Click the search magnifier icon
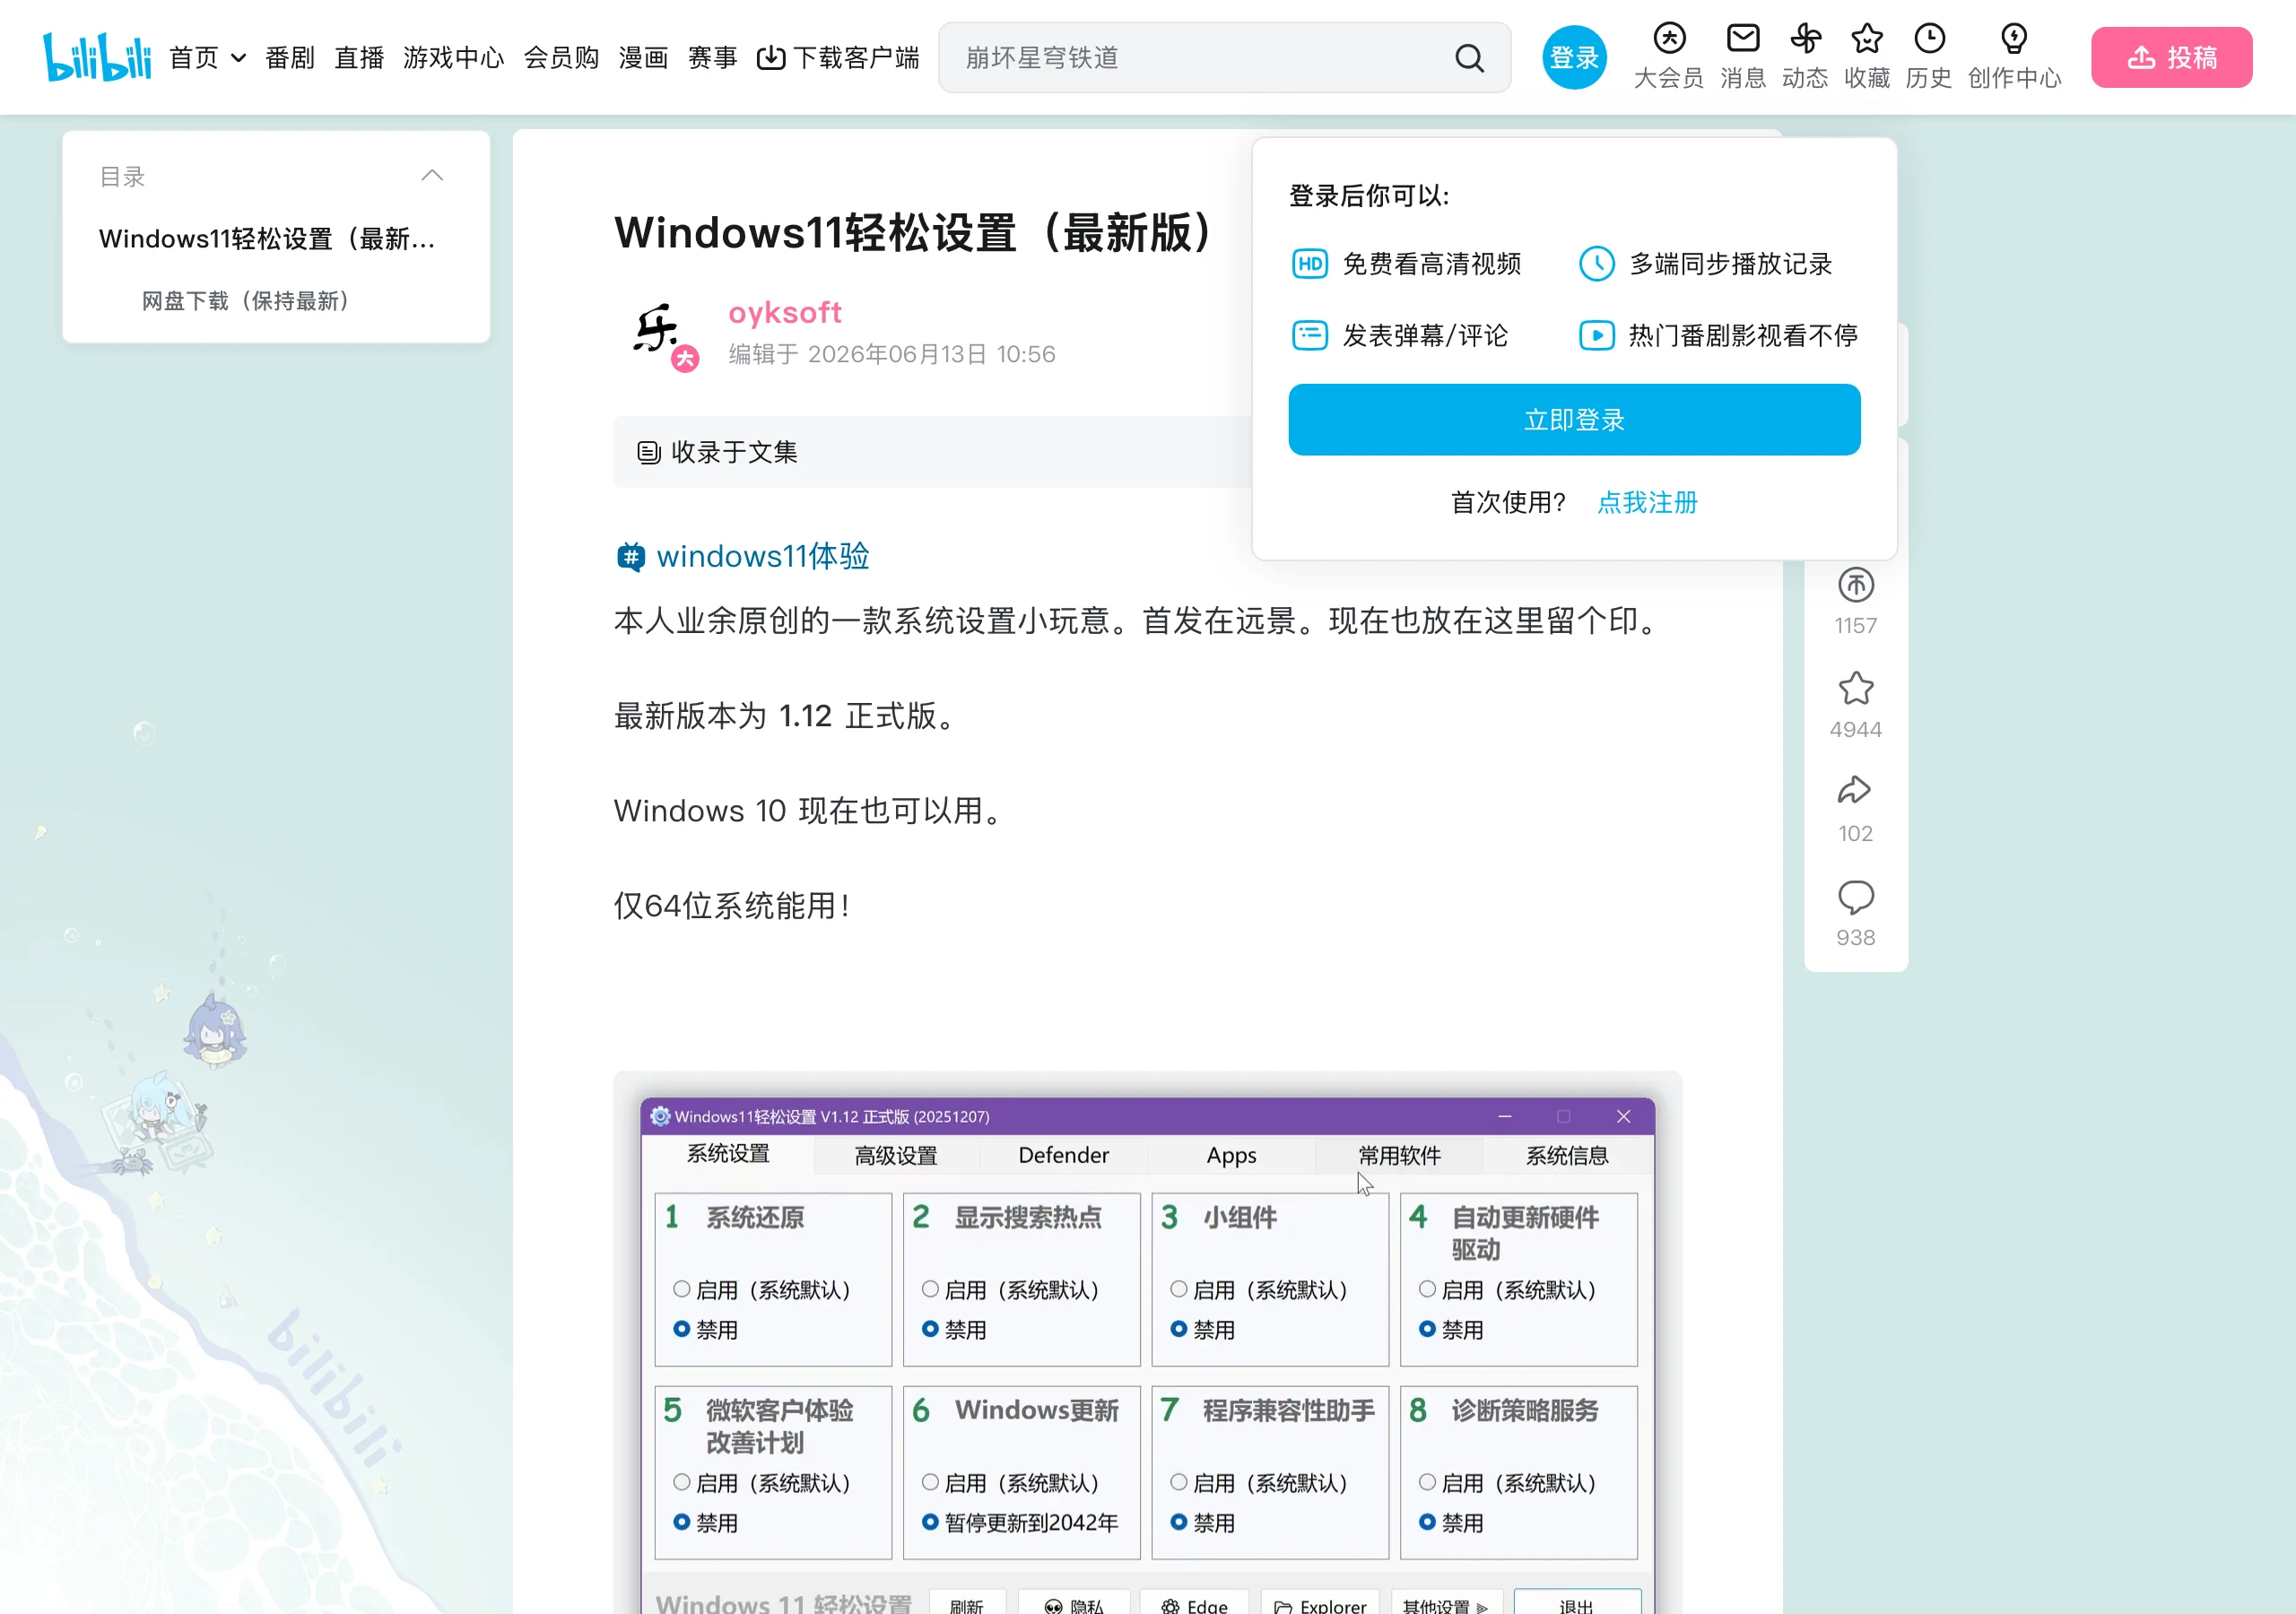The width and height of the screenshot is (2296, 1614). coord(1469,58)
